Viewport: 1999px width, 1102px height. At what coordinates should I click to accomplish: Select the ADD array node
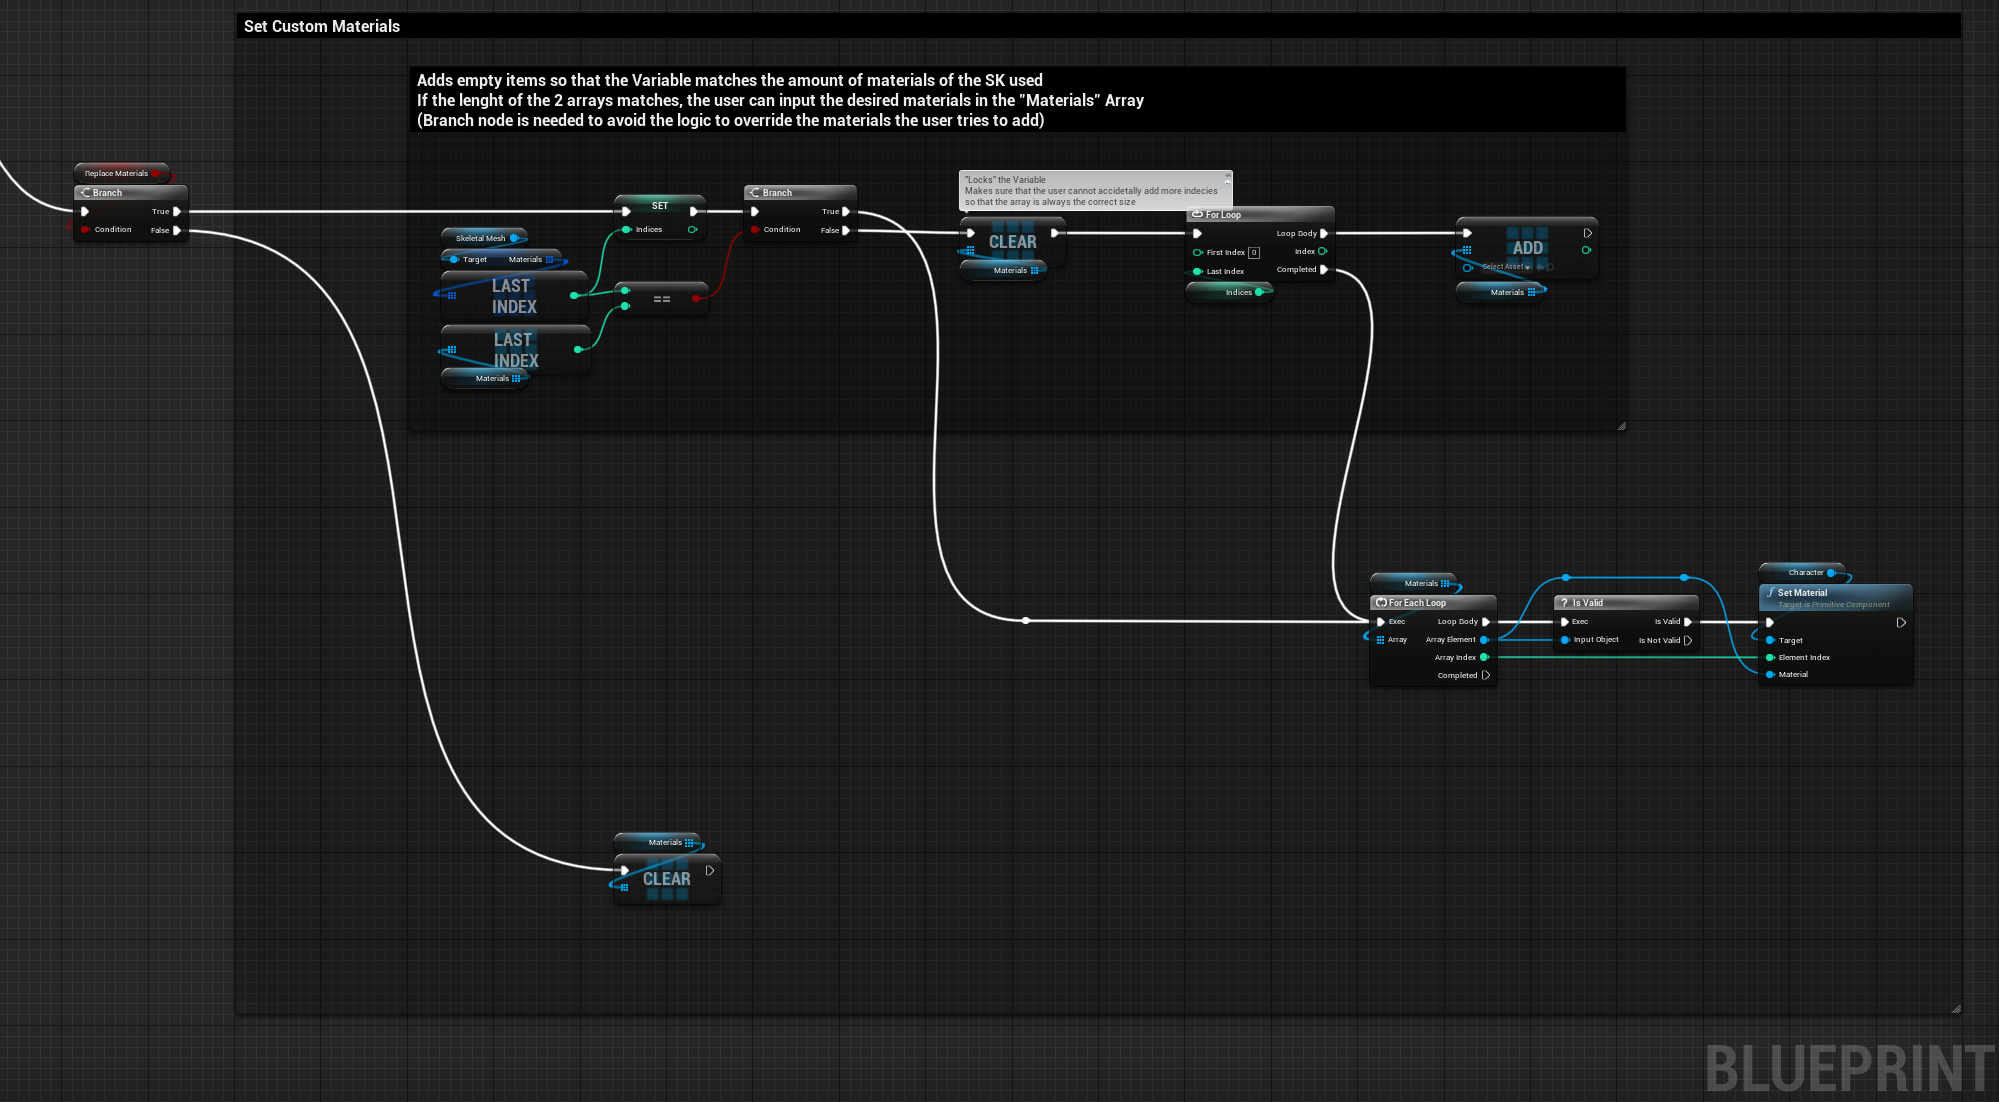pyautogui.click(x=1527, y=248)
